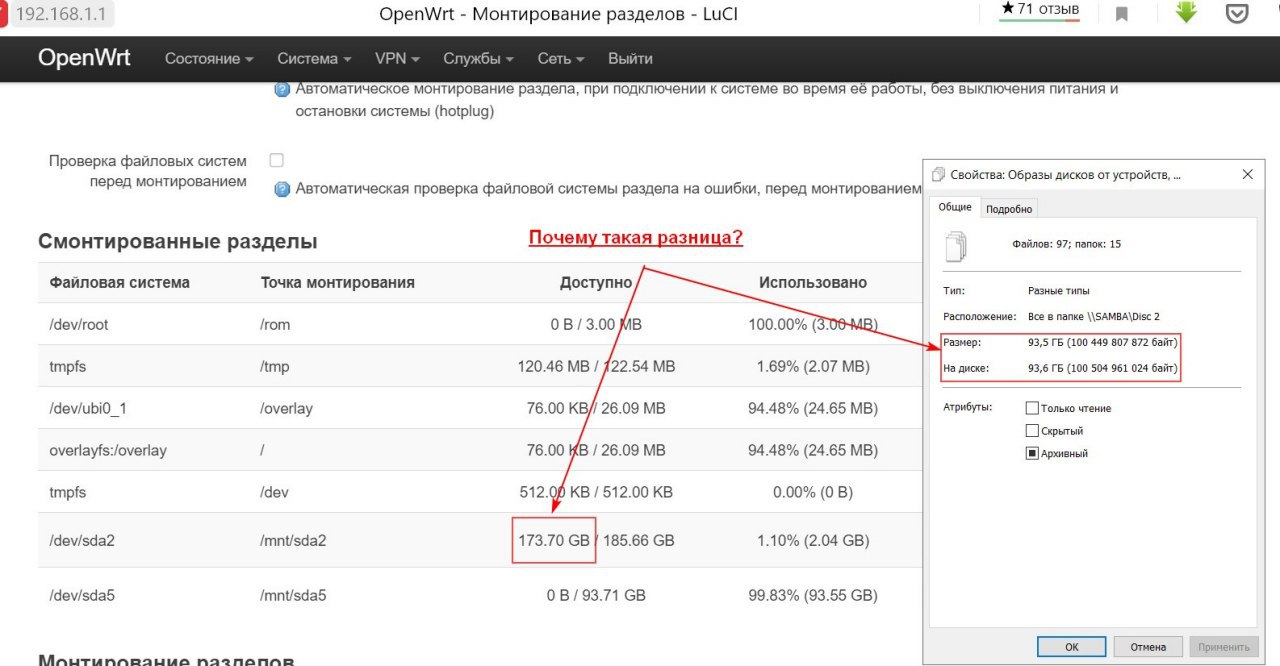Click the info icon beside filesystem check description
Viewport: 1280px width, 666px height.
tap(282, 188)
